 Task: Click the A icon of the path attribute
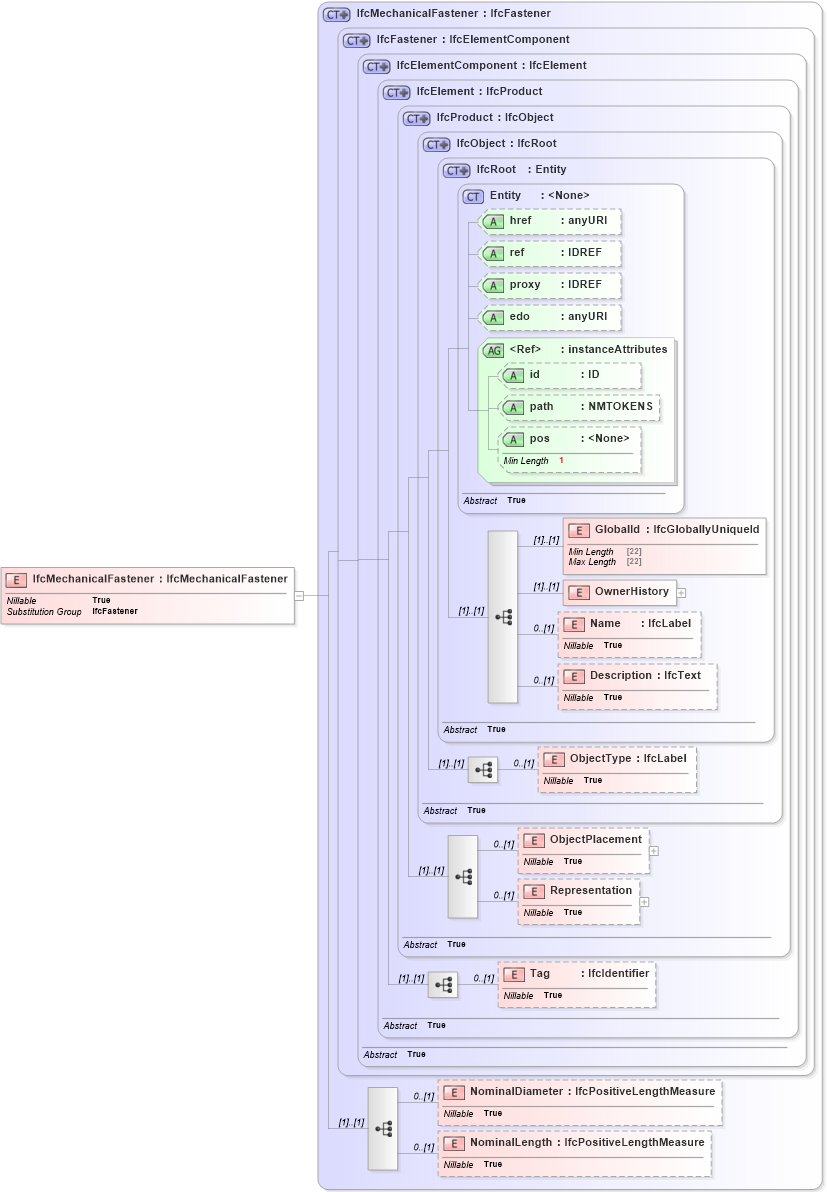514,407
